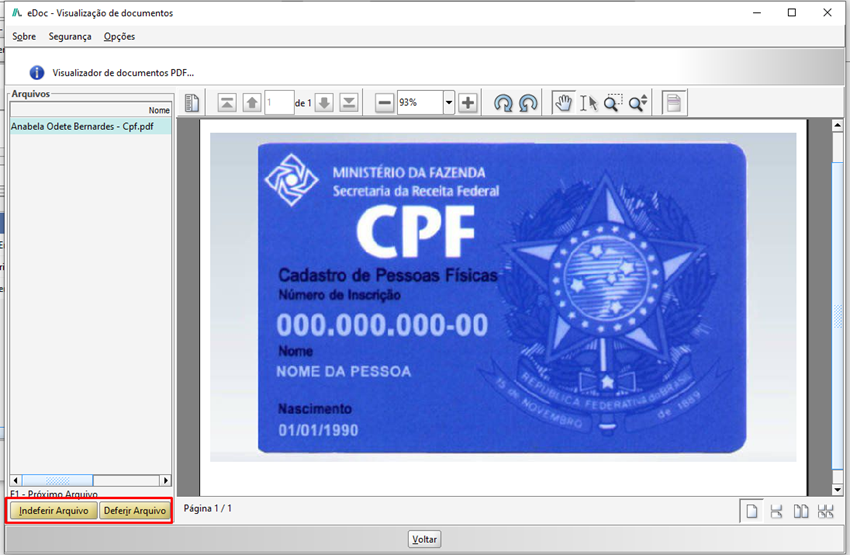Go to next page arrow
850x555 pixels.
324,102
